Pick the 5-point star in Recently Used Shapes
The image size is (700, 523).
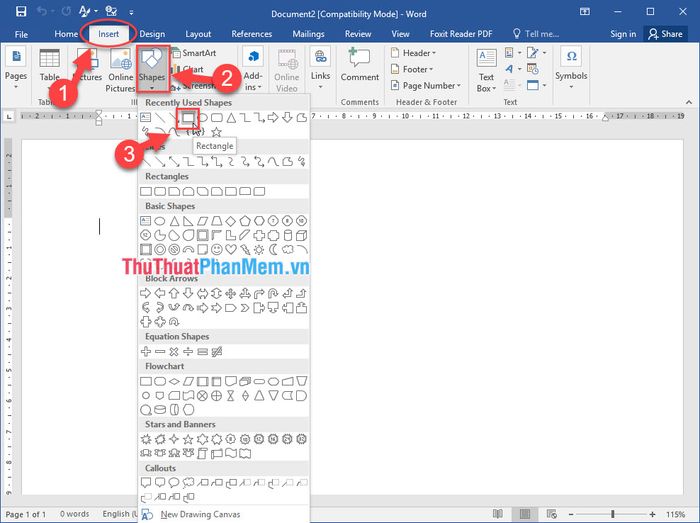coord(216,132)
